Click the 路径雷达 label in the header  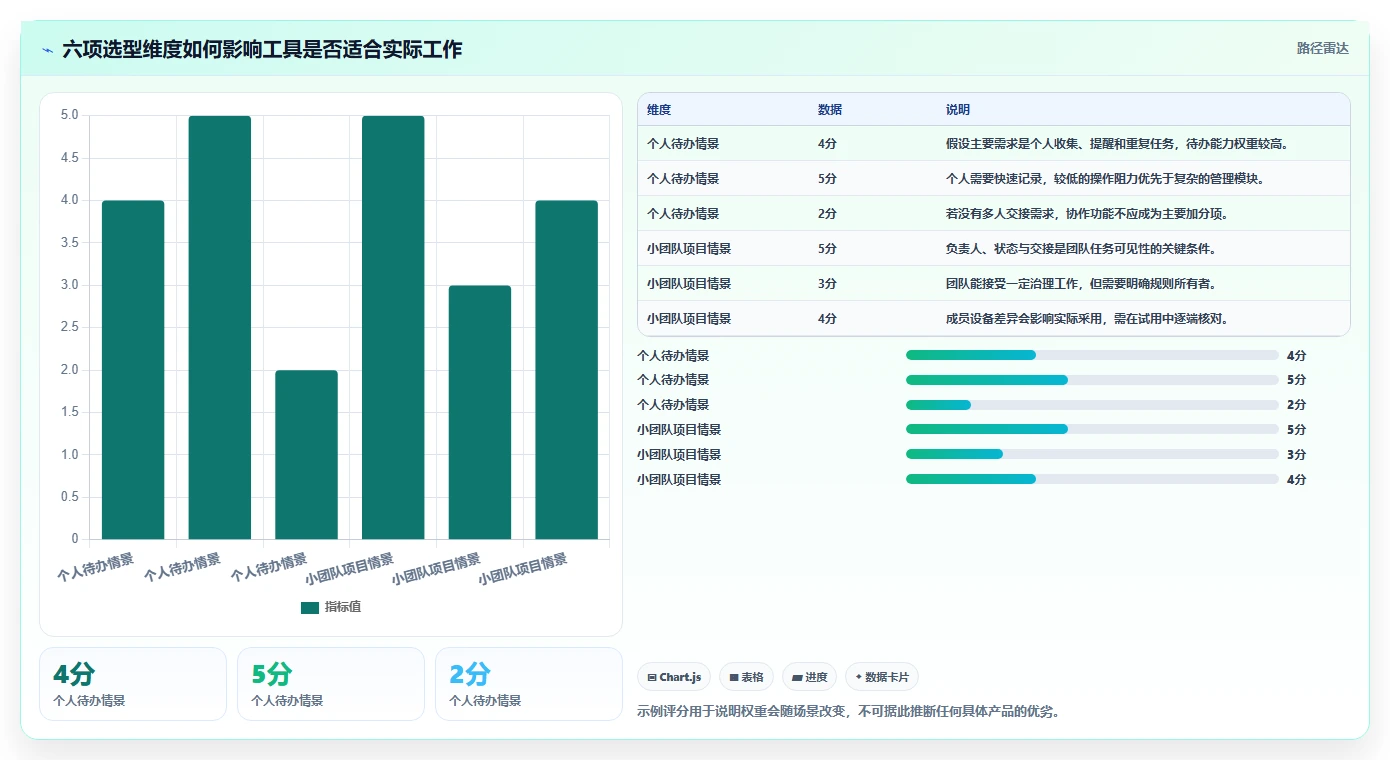[1322, 48]
